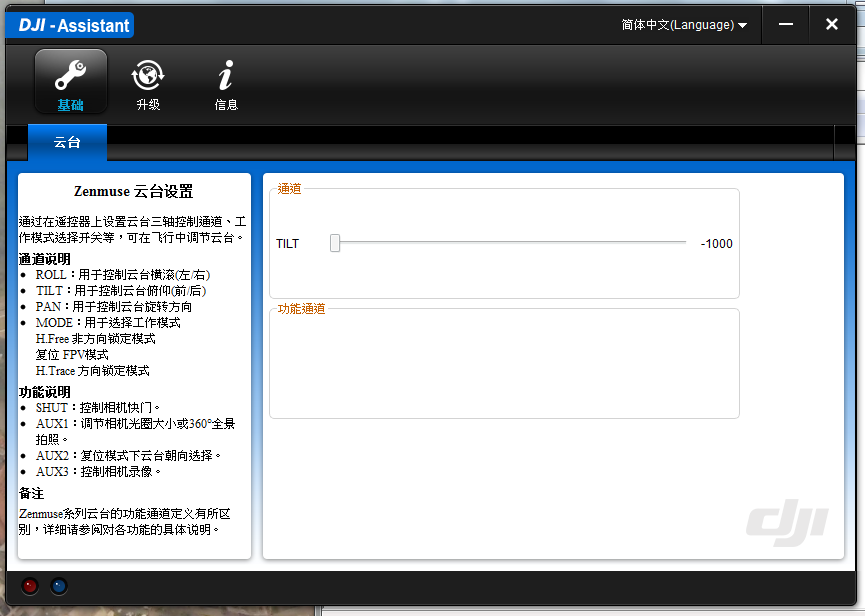Close the DJI Assistant window
The width and height of the screenshot is (865, 616).
[832, 25]
